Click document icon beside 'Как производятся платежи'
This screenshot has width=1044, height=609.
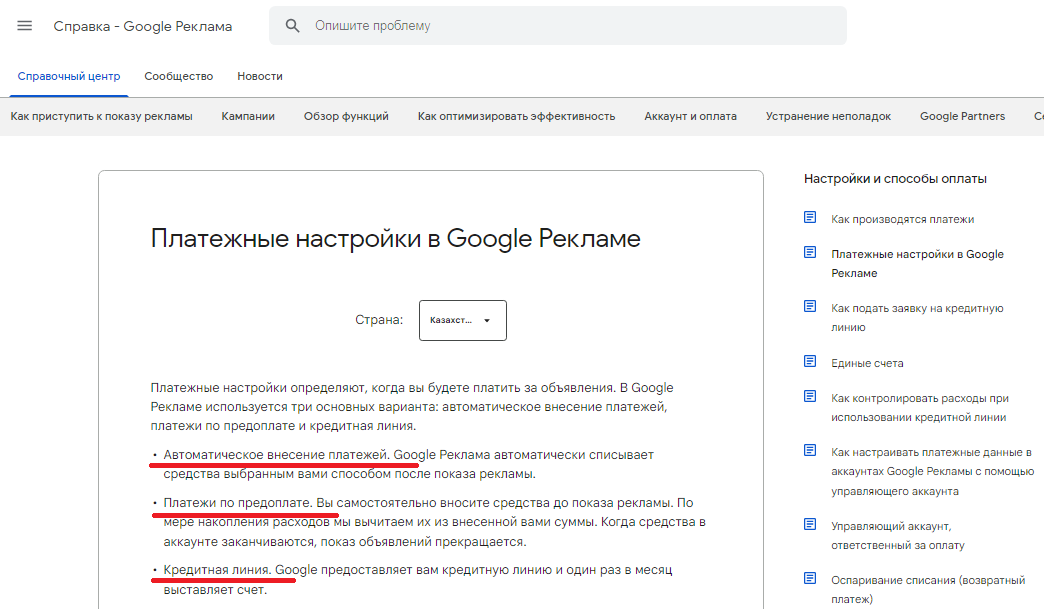click(x=810, y=217)
